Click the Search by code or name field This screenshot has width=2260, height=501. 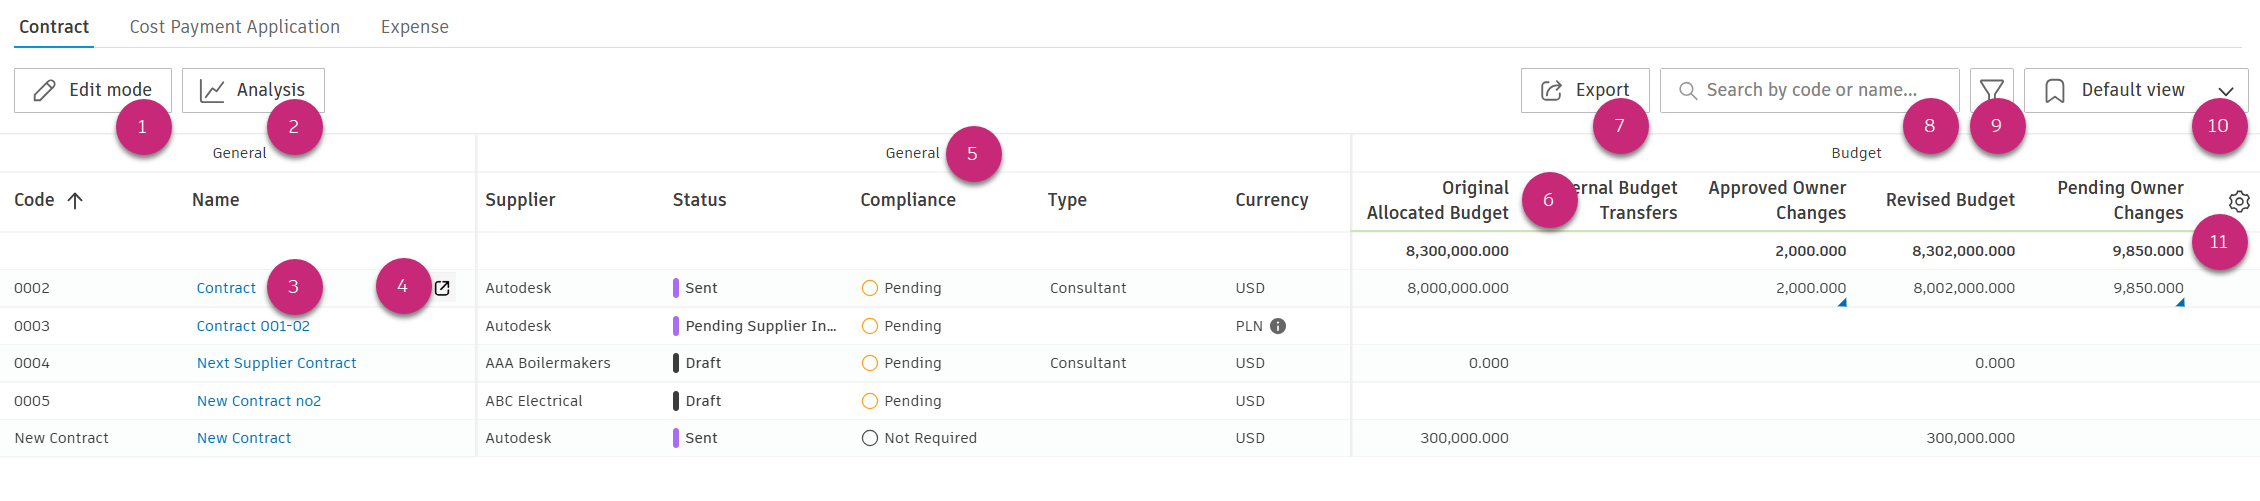1811,90
